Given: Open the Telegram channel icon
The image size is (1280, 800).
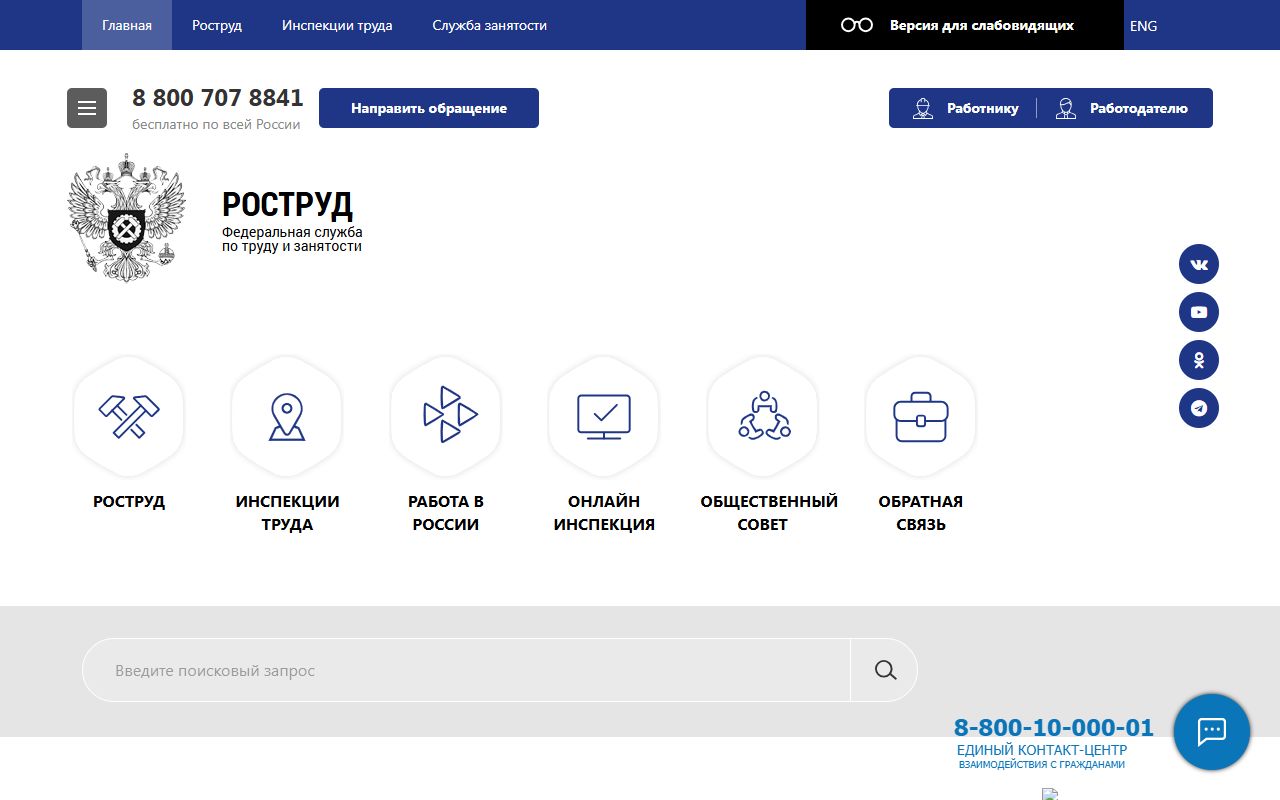Looking at the screenshot, I should point(1199,408).
